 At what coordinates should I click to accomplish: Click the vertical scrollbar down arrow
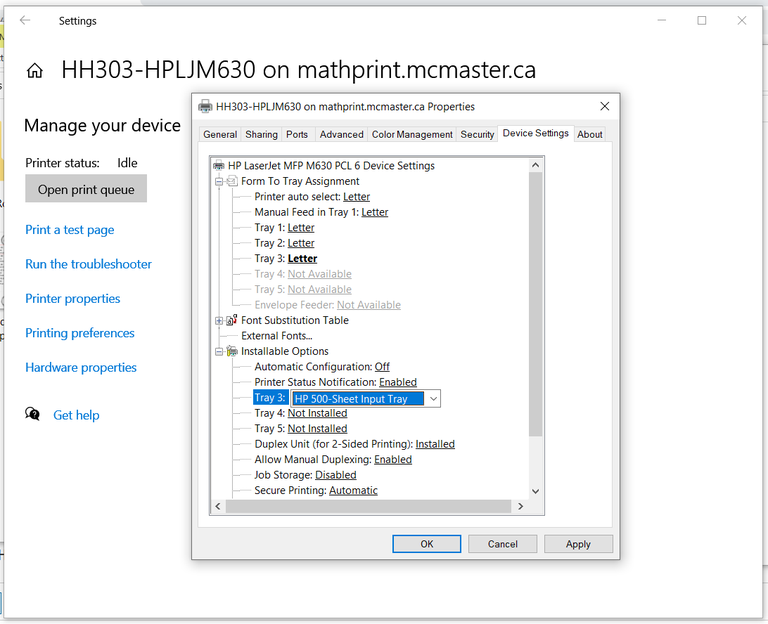[535, 491]
